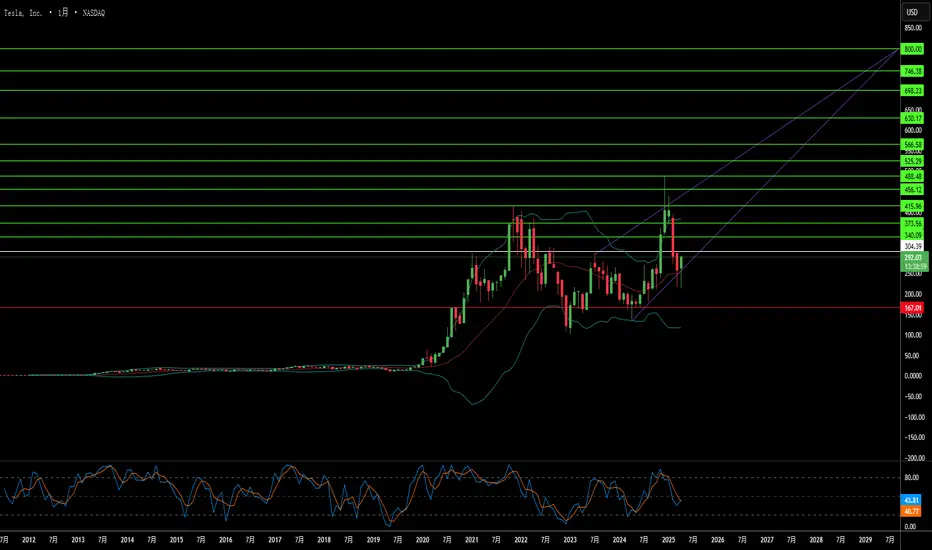Click the blue 43.81 oscillator value
The height and width of the screenshot is (550, 932).
(x=911, y=500)
